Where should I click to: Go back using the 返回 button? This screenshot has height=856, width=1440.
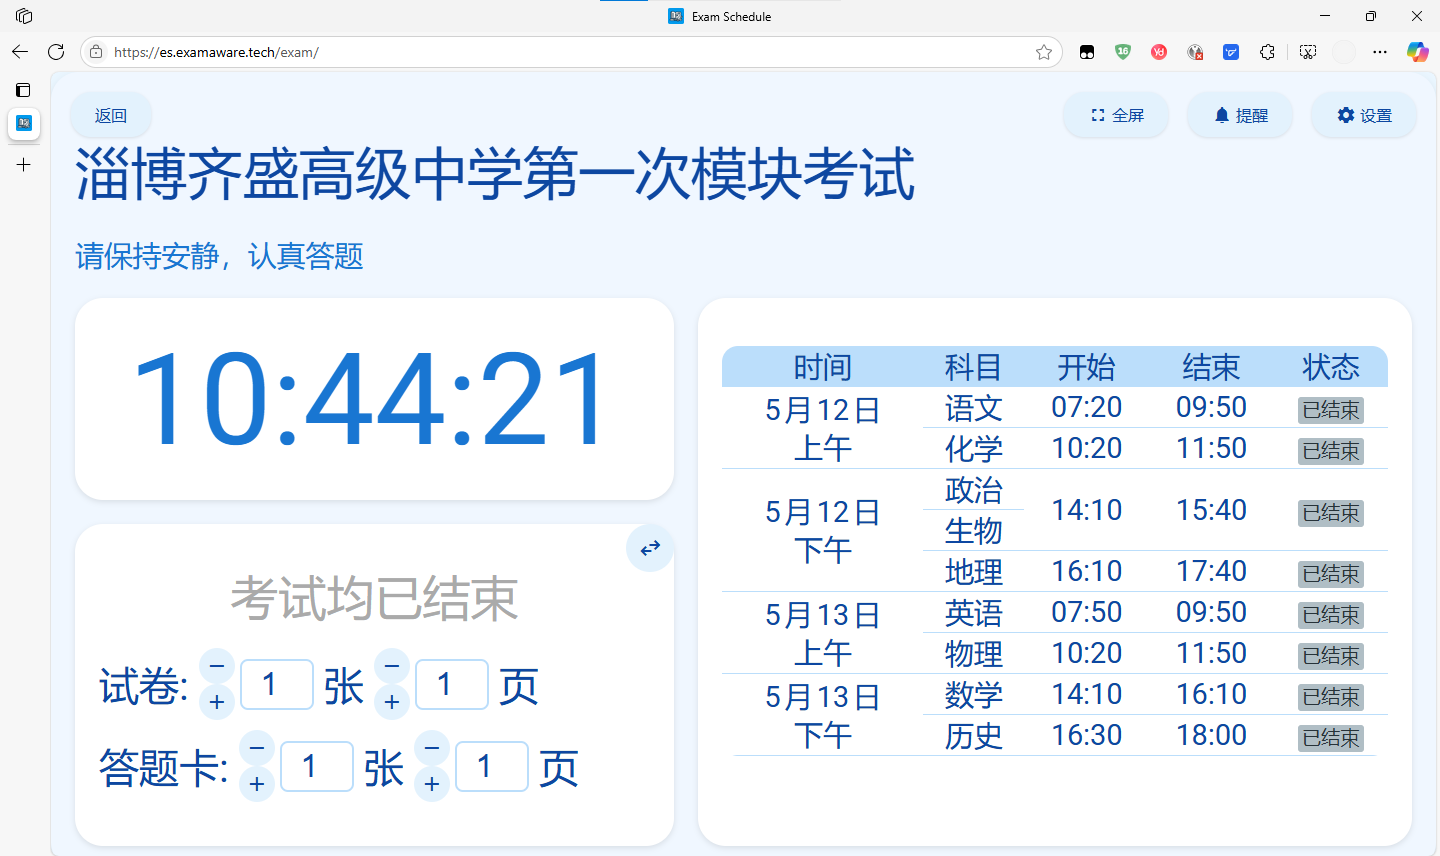(111, 116)
